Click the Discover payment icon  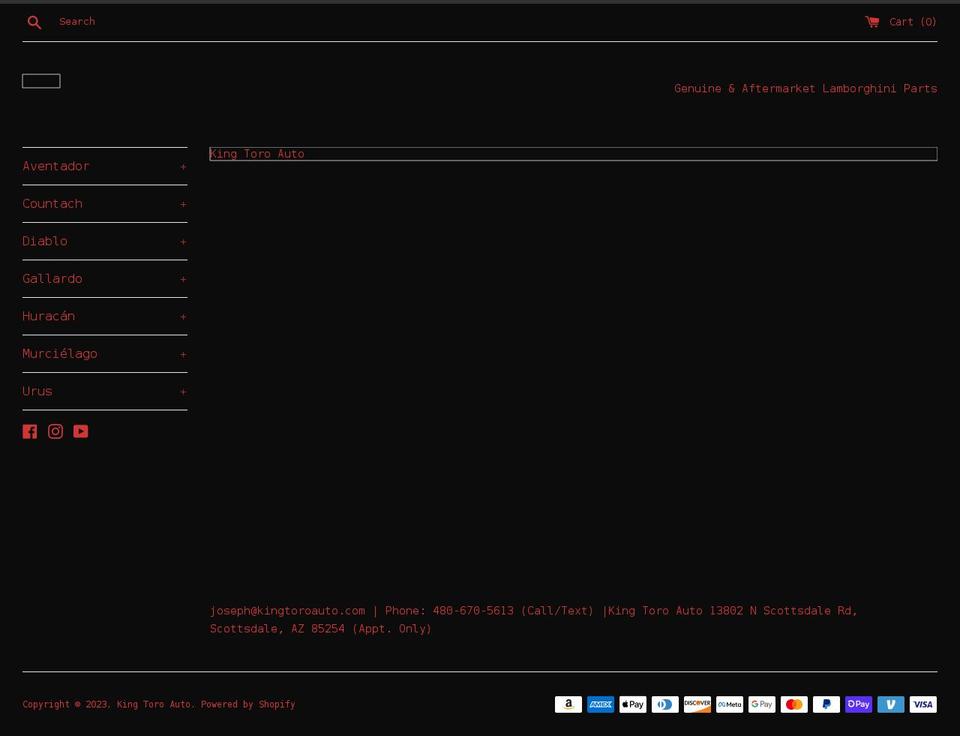coord(697,704)
